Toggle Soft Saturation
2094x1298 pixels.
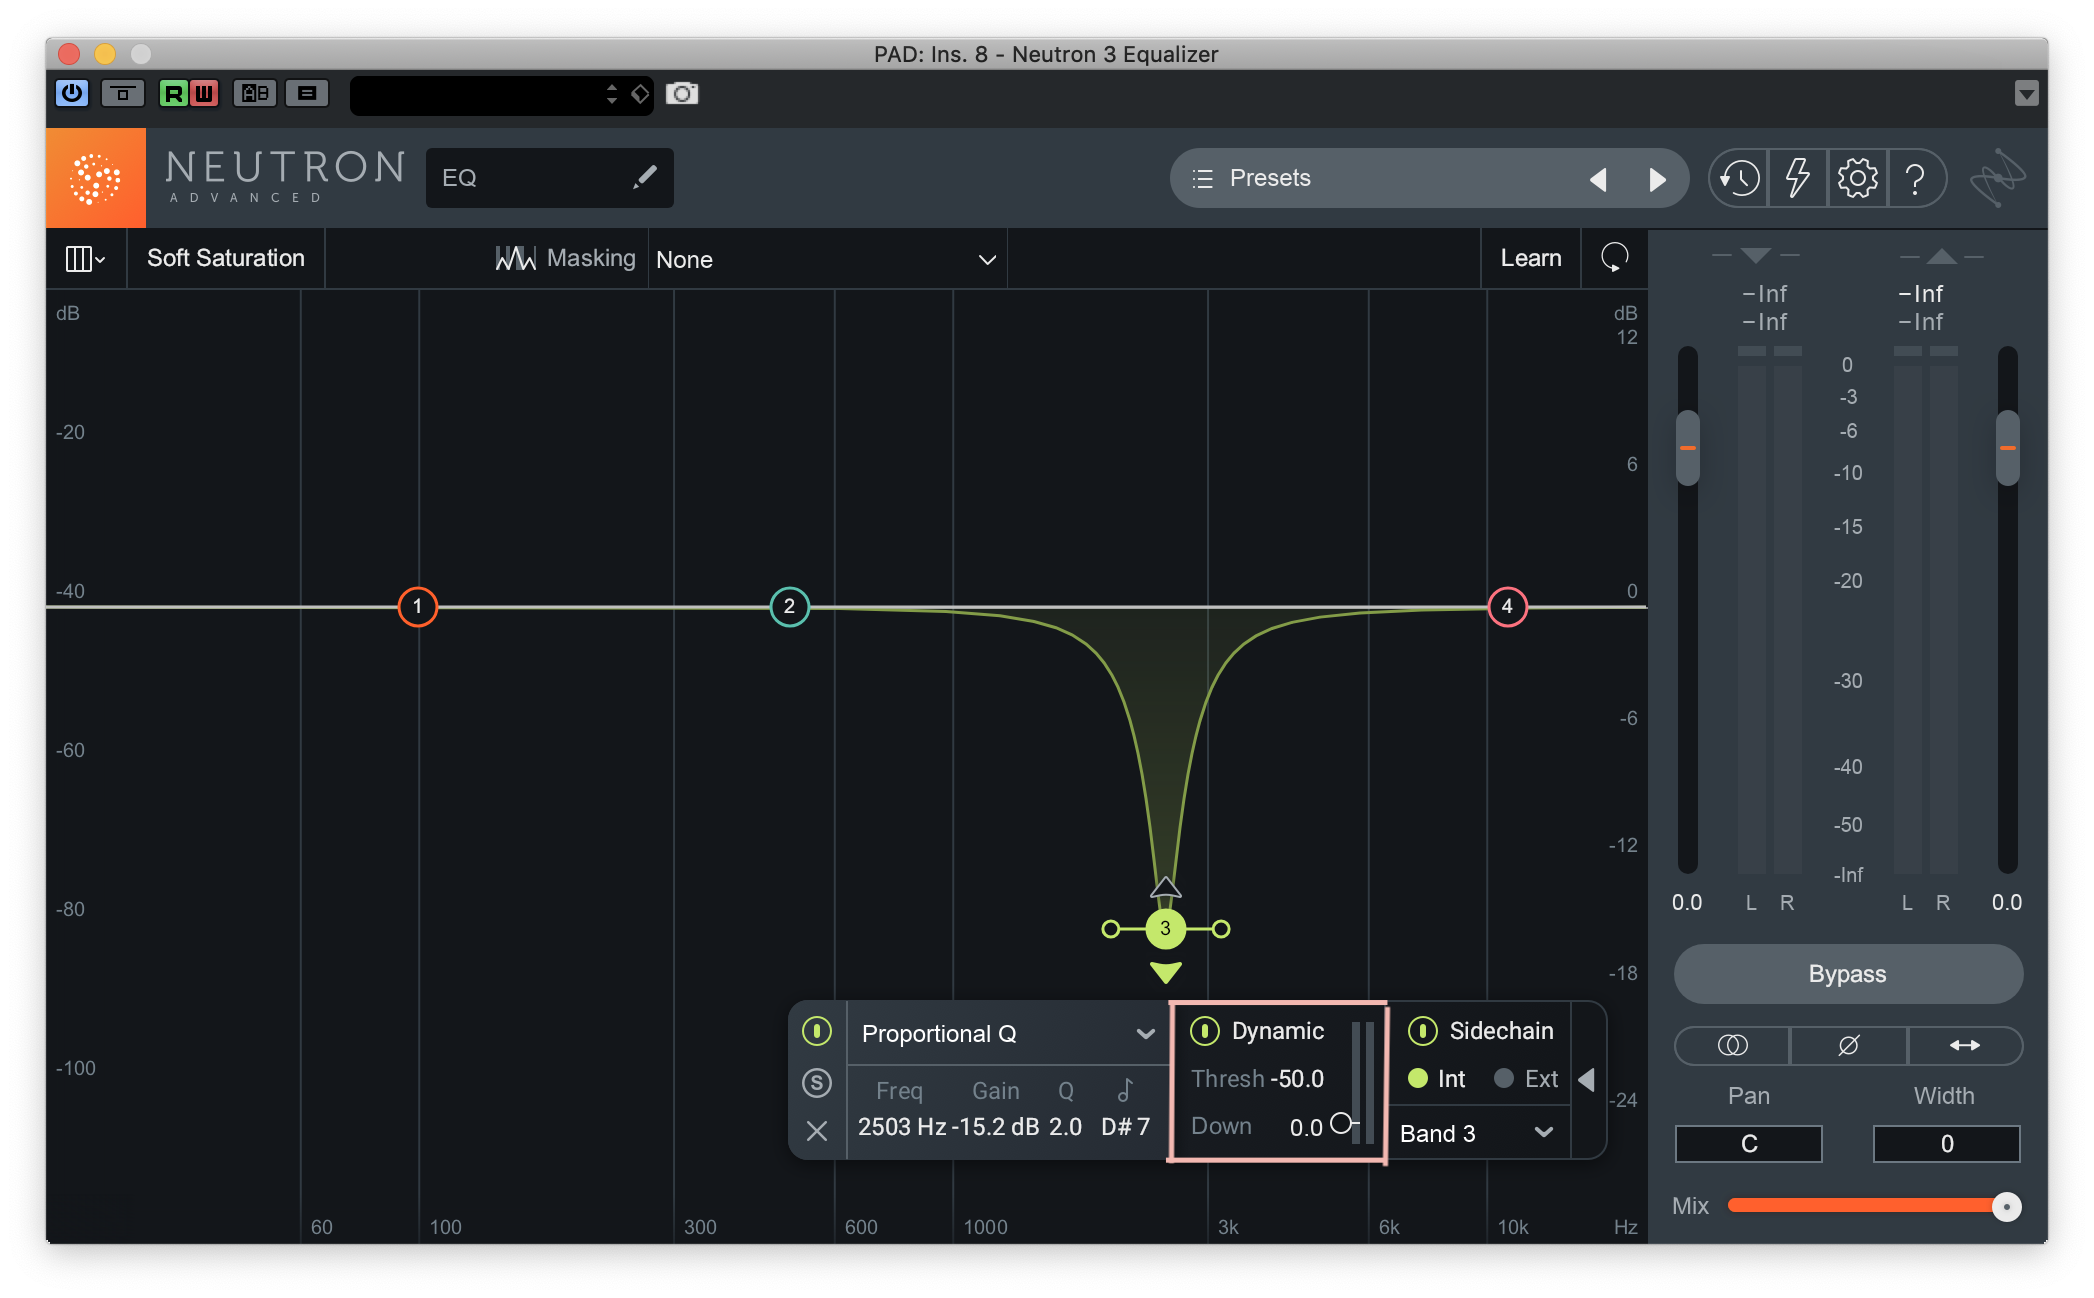click(x=226, y=258)
